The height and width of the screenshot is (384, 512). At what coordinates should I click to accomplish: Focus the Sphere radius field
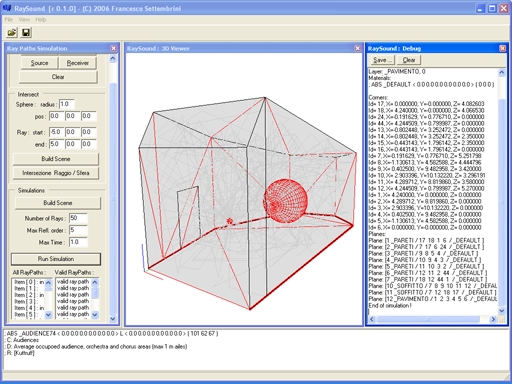[x=67, y=104]
